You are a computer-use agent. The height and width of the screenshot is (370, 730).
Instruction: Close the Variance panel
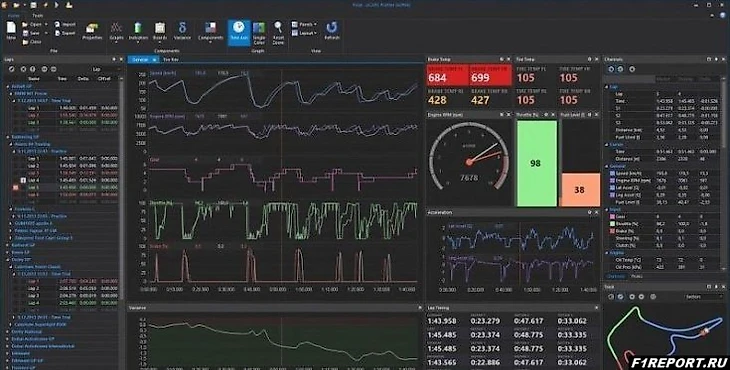(x=420, y=308)
